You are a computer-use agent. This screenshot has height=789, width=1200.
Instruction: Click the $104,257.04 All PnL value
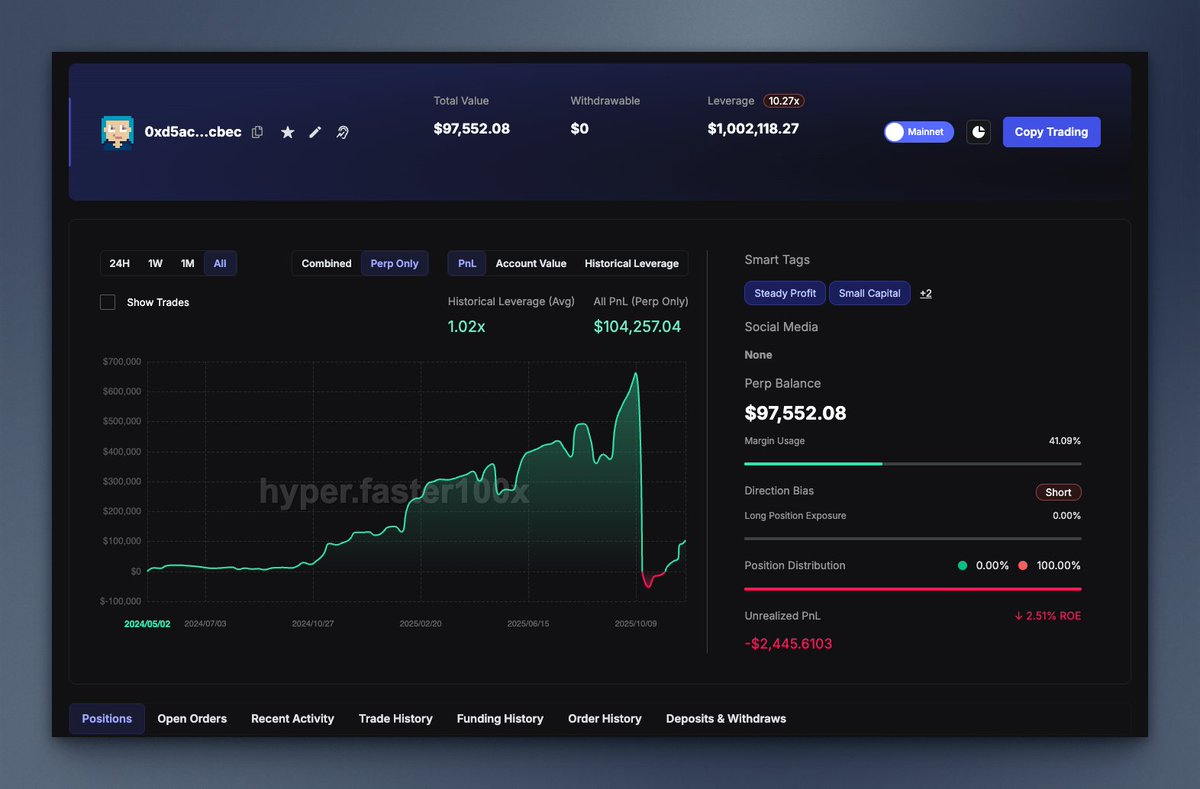[x=637, y=327]
